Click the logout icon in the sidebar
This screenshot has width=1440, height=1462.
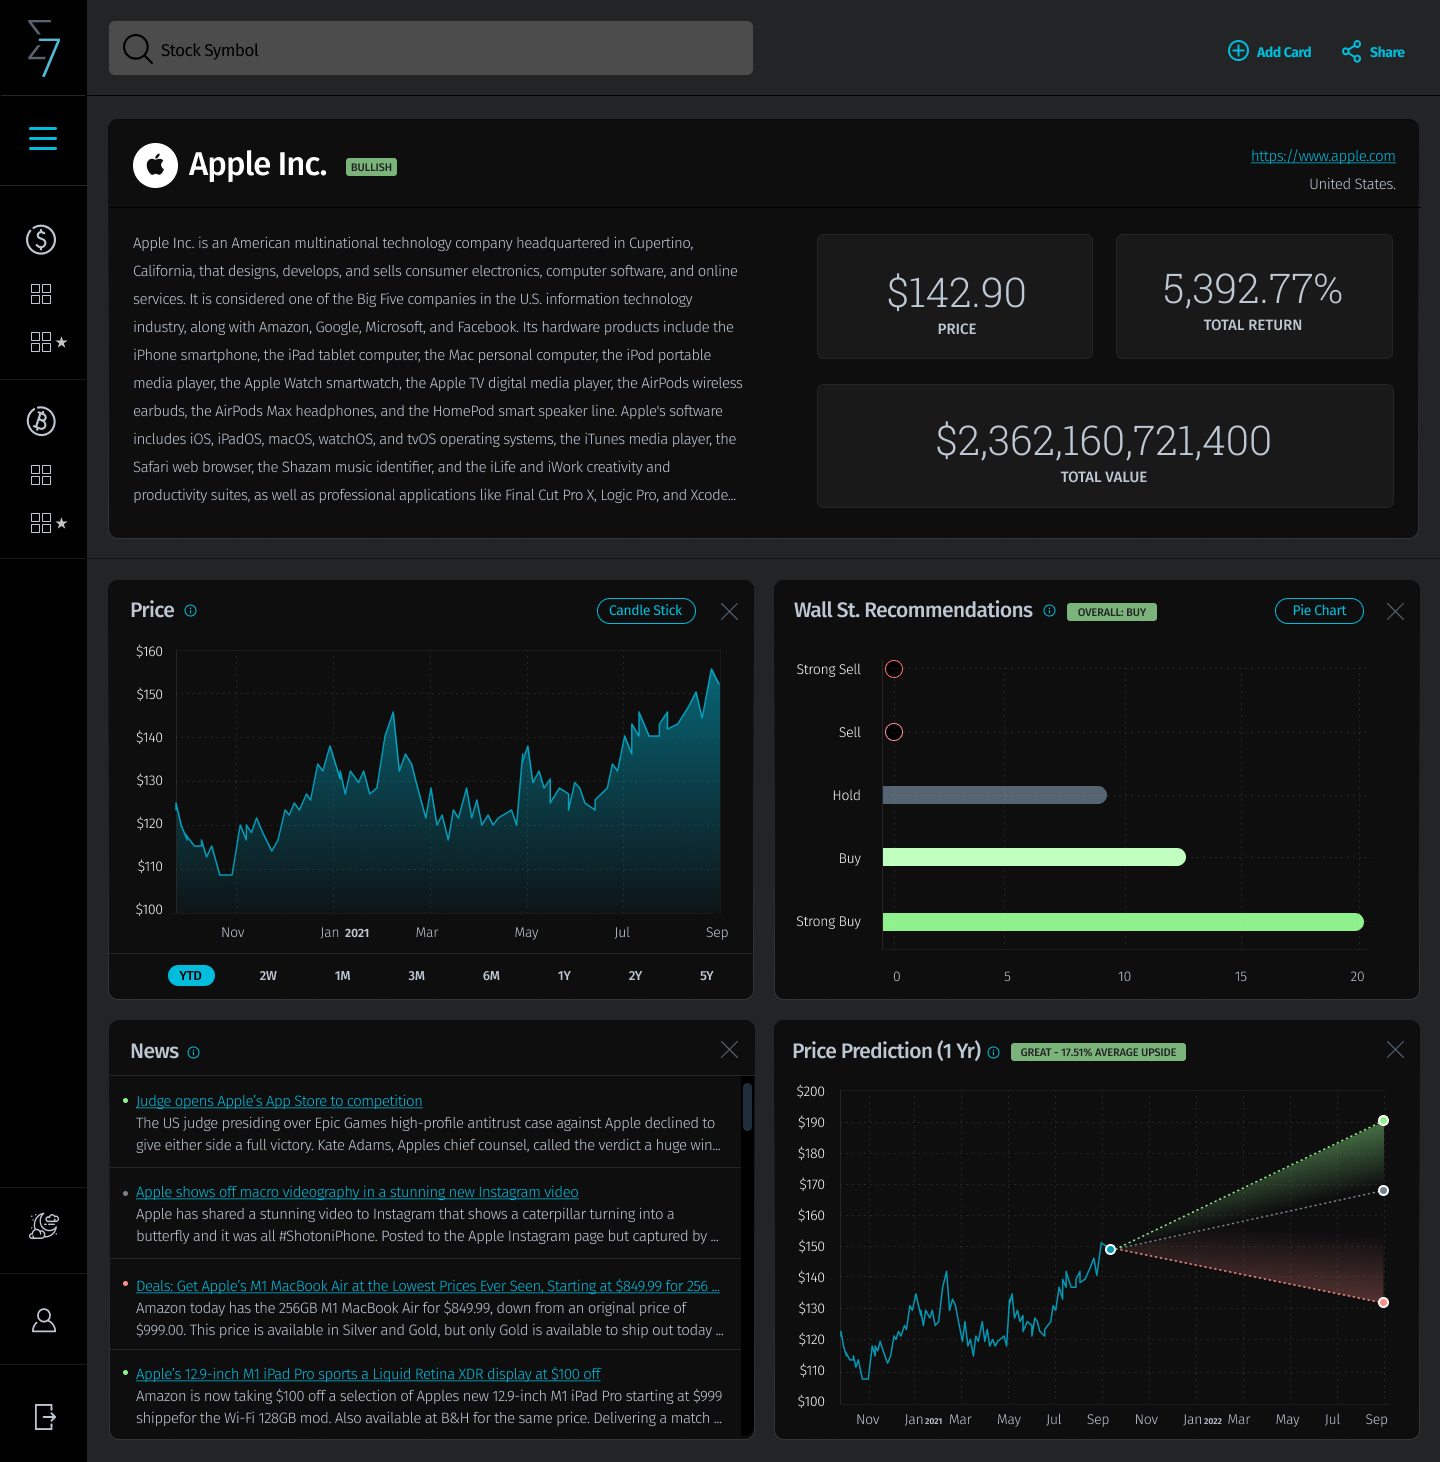[45, 1416]
